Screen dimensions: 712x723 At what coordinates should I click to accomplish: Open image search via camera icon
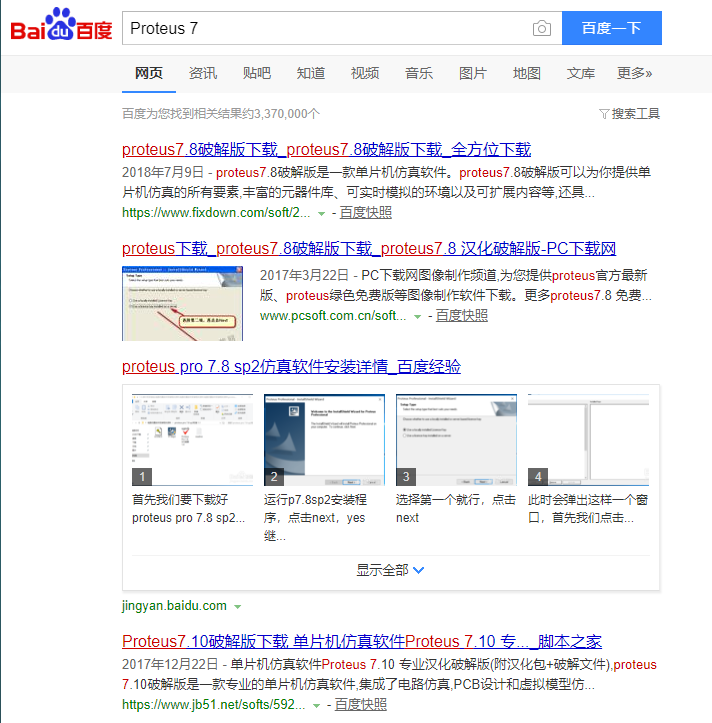[x=542, y=28]
